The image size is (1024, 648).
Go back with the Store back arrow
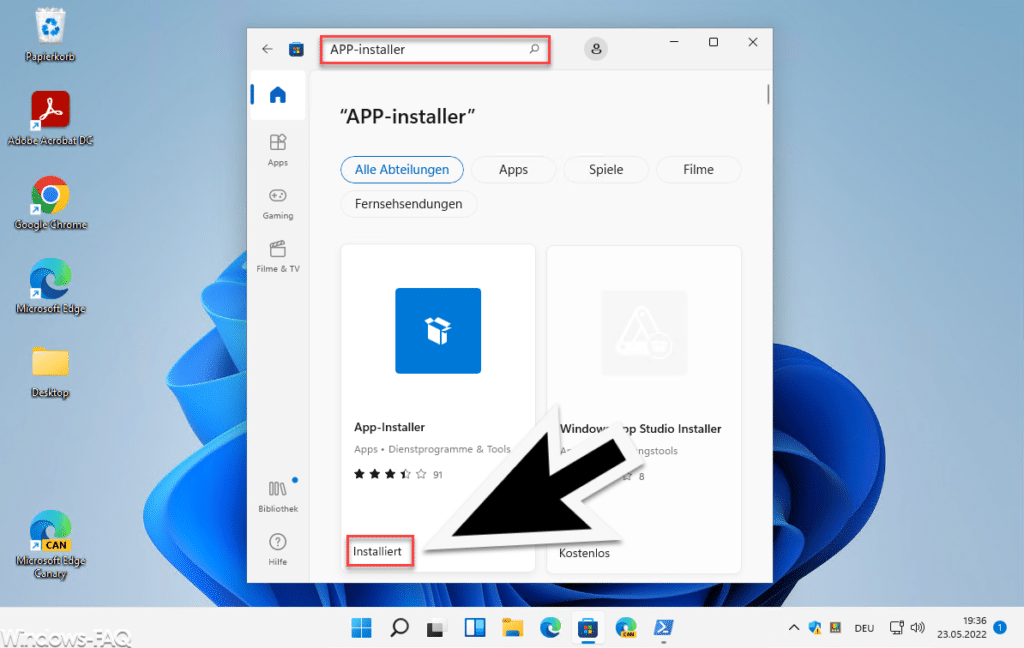267,49
